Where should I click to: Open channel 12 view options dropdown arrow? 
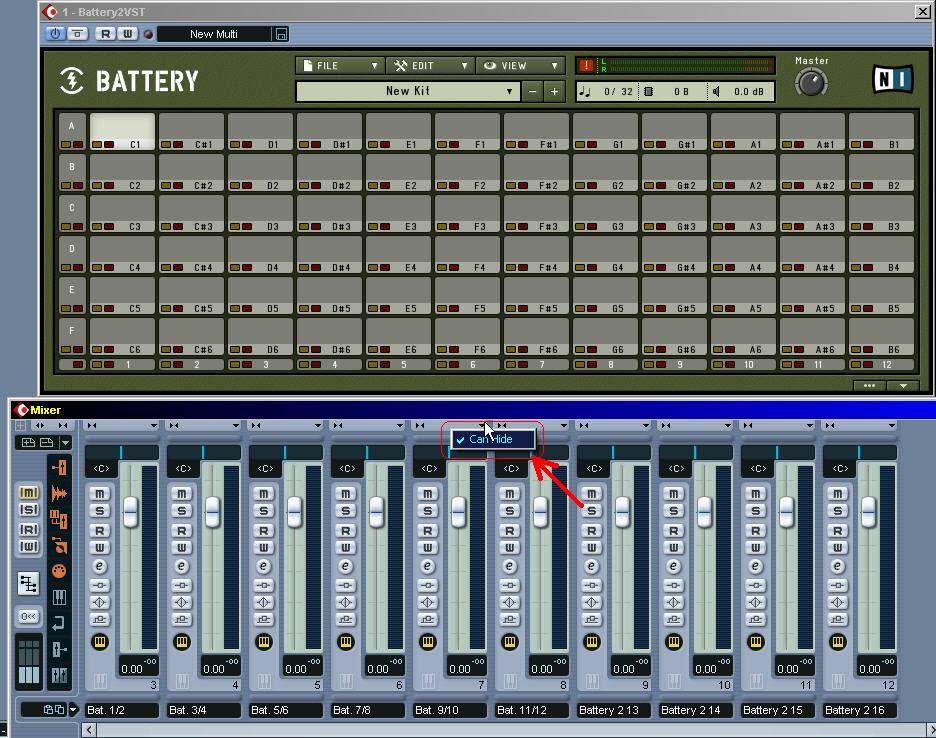(891, 426)
